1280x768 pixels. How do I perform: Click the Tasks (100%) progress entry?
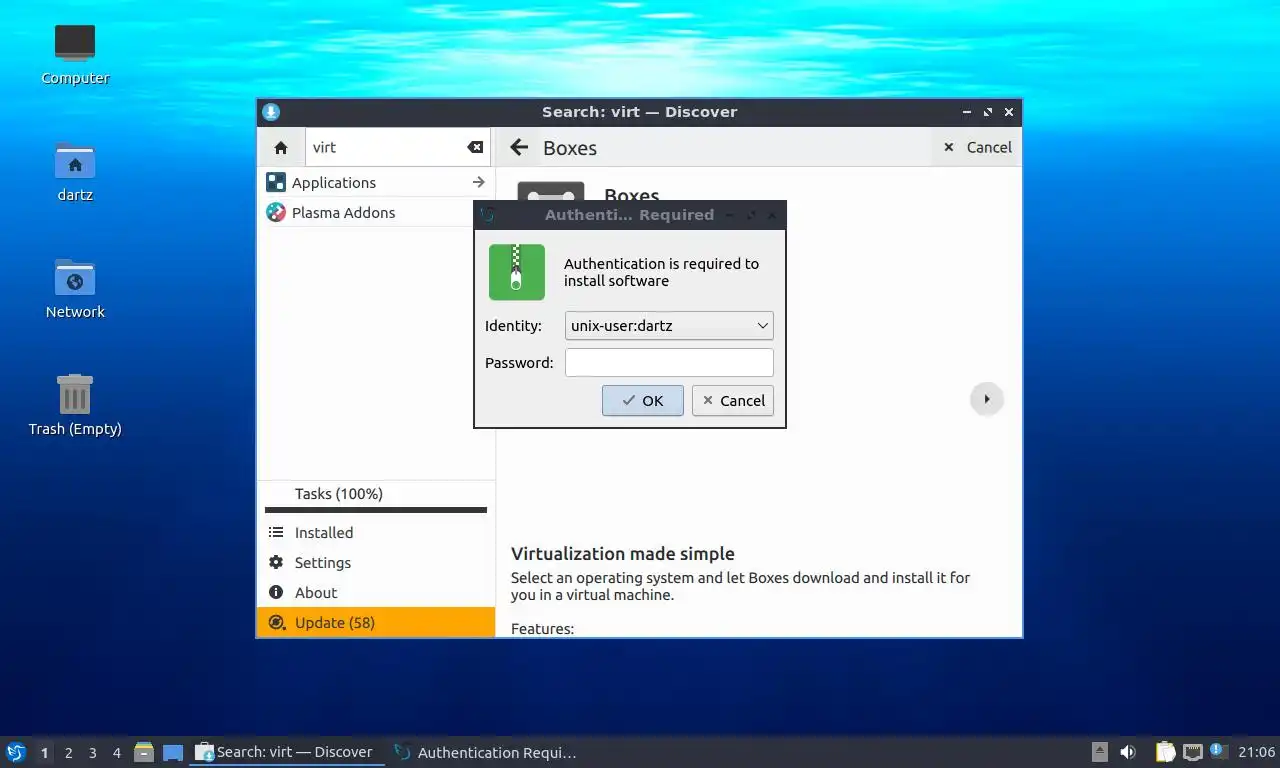coord(376,496)
